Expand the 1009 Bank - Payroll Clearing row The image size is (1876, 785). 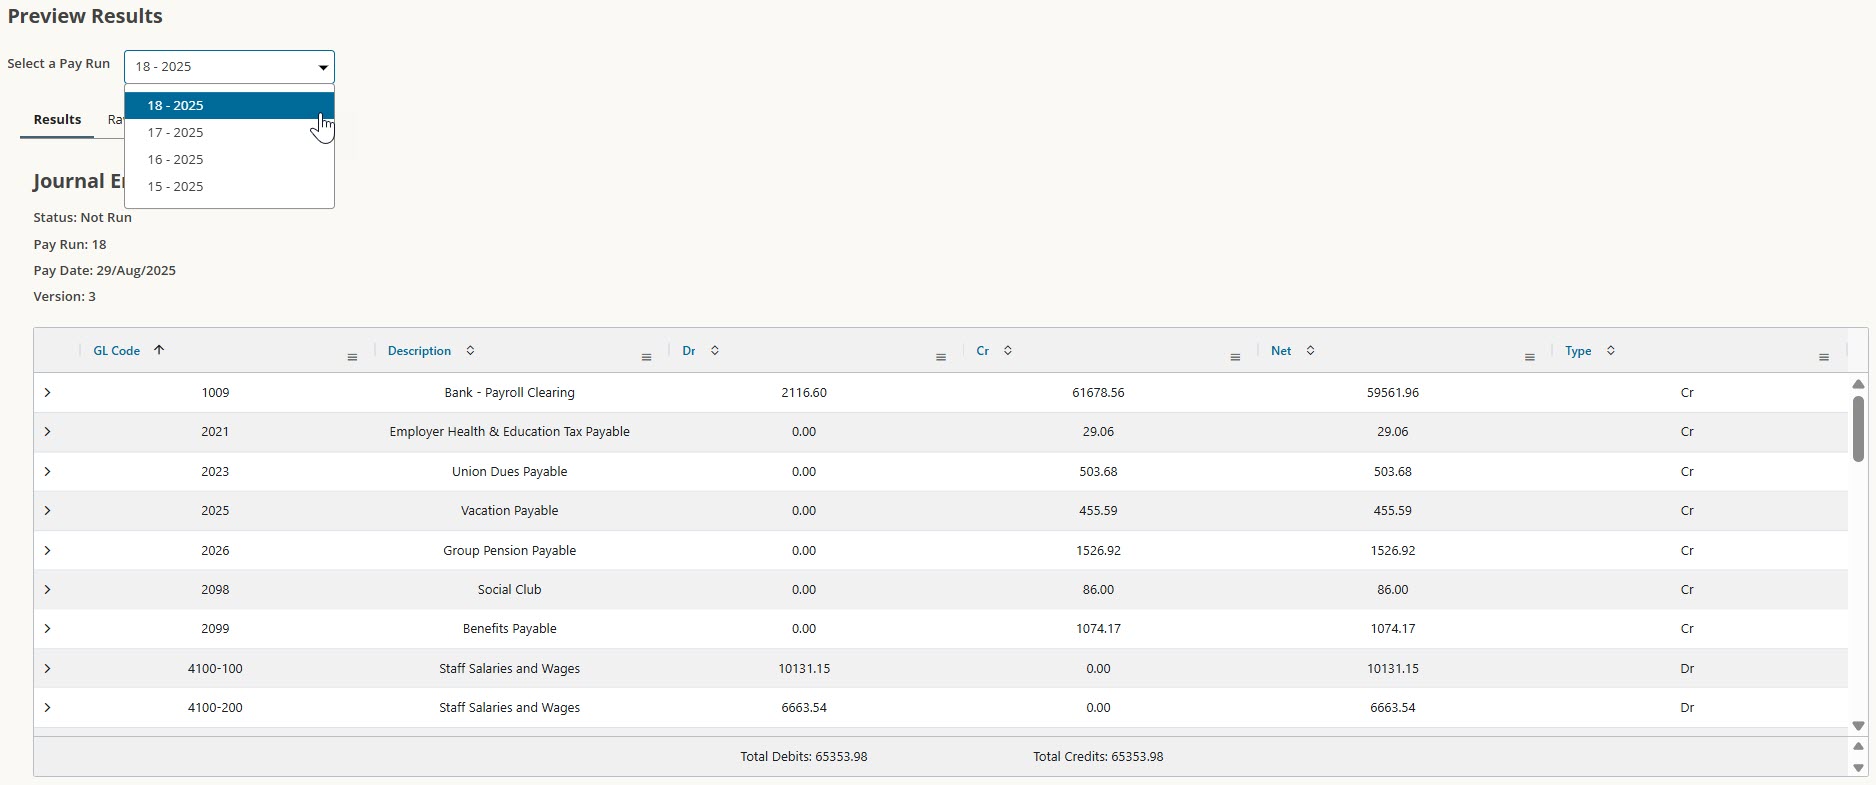coord(47,393)
